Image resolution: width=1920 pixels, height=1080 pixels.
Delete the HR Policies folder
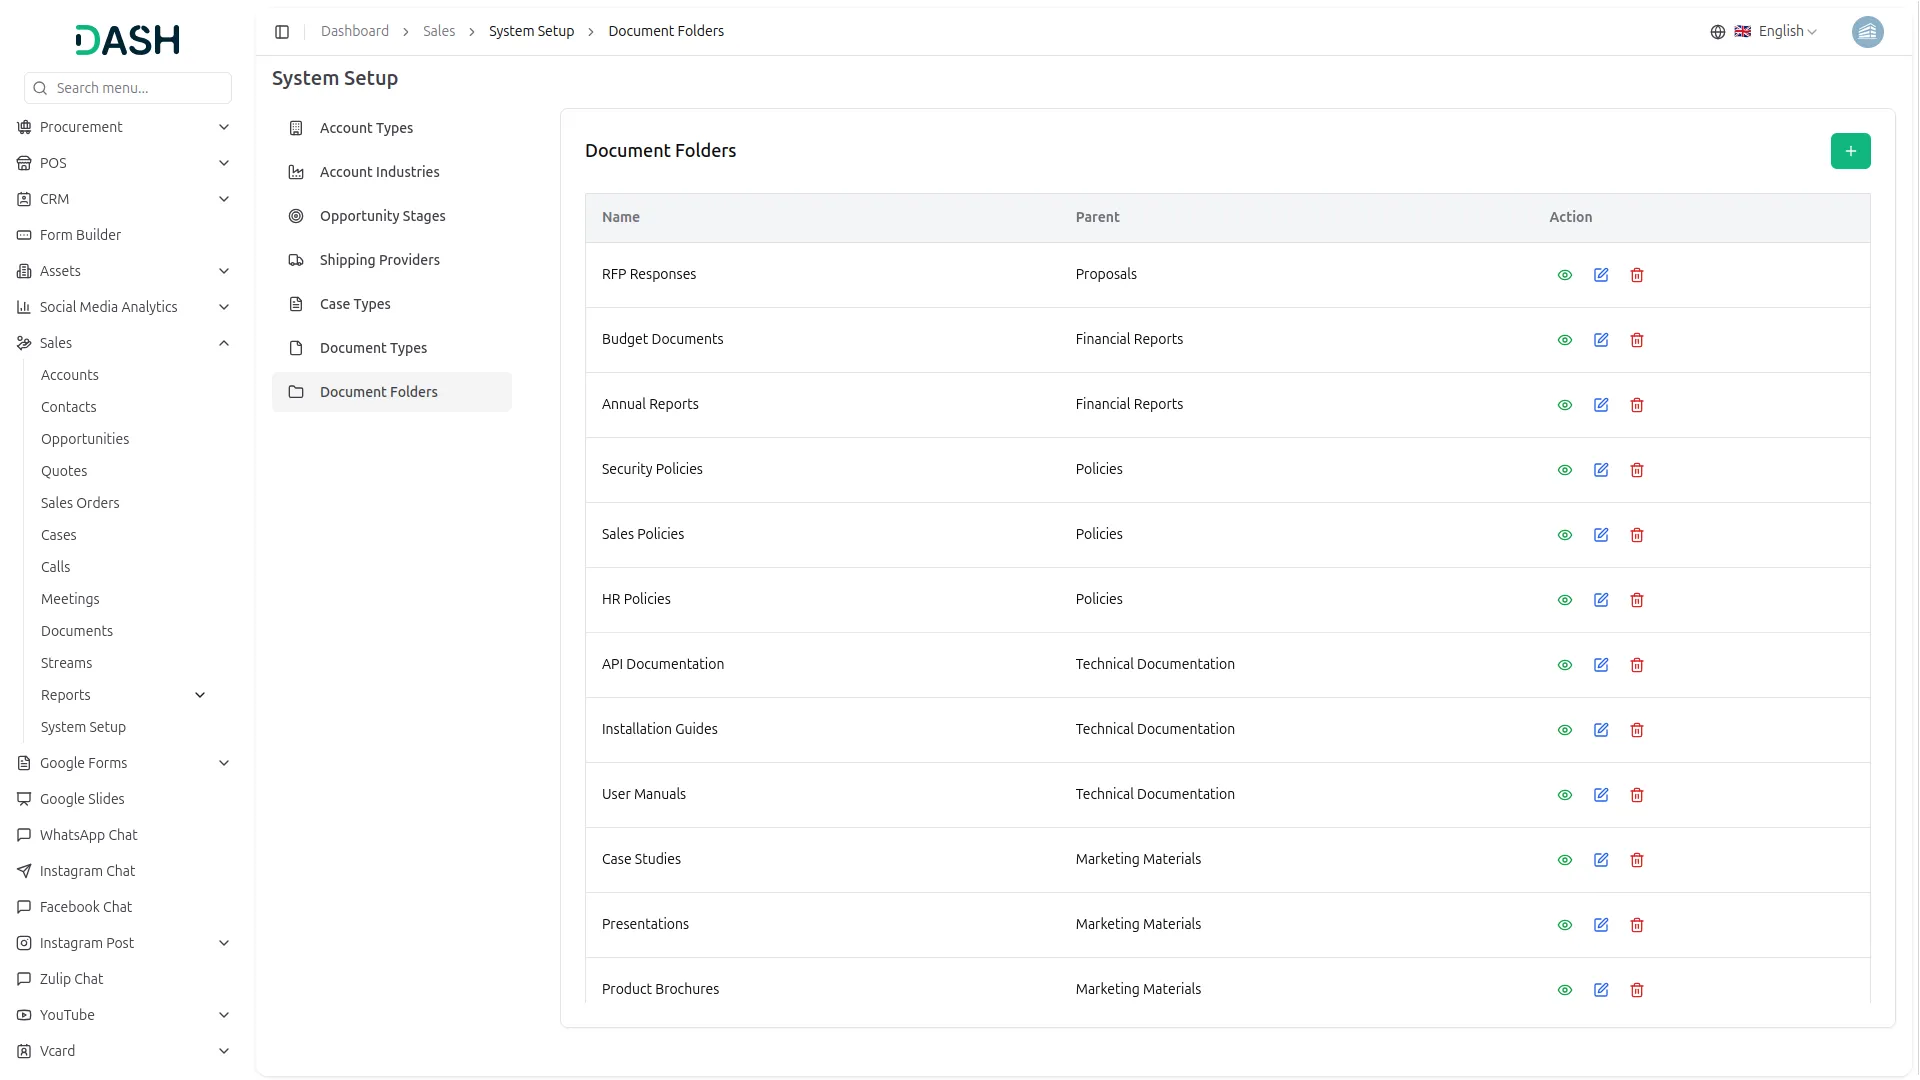(x=1637, y=600)
